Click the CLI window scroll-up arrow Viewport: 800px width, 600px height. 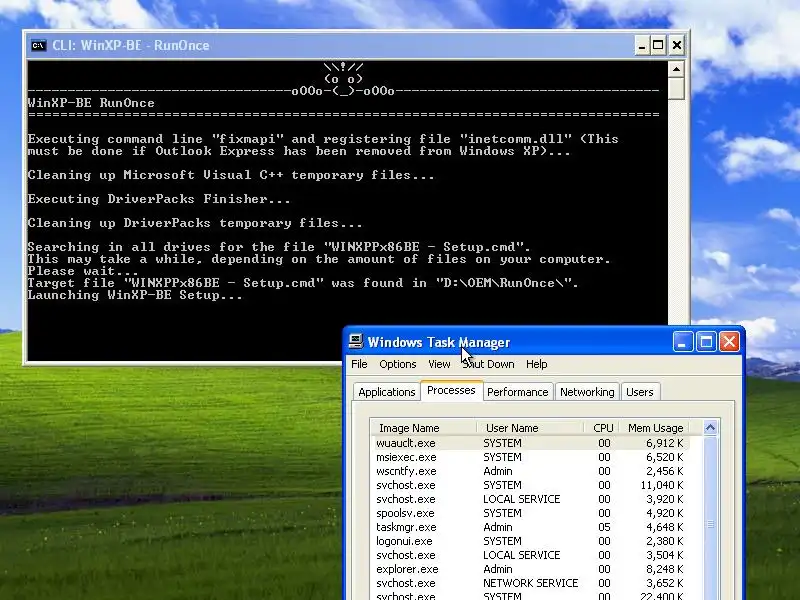tap(676, 69)
